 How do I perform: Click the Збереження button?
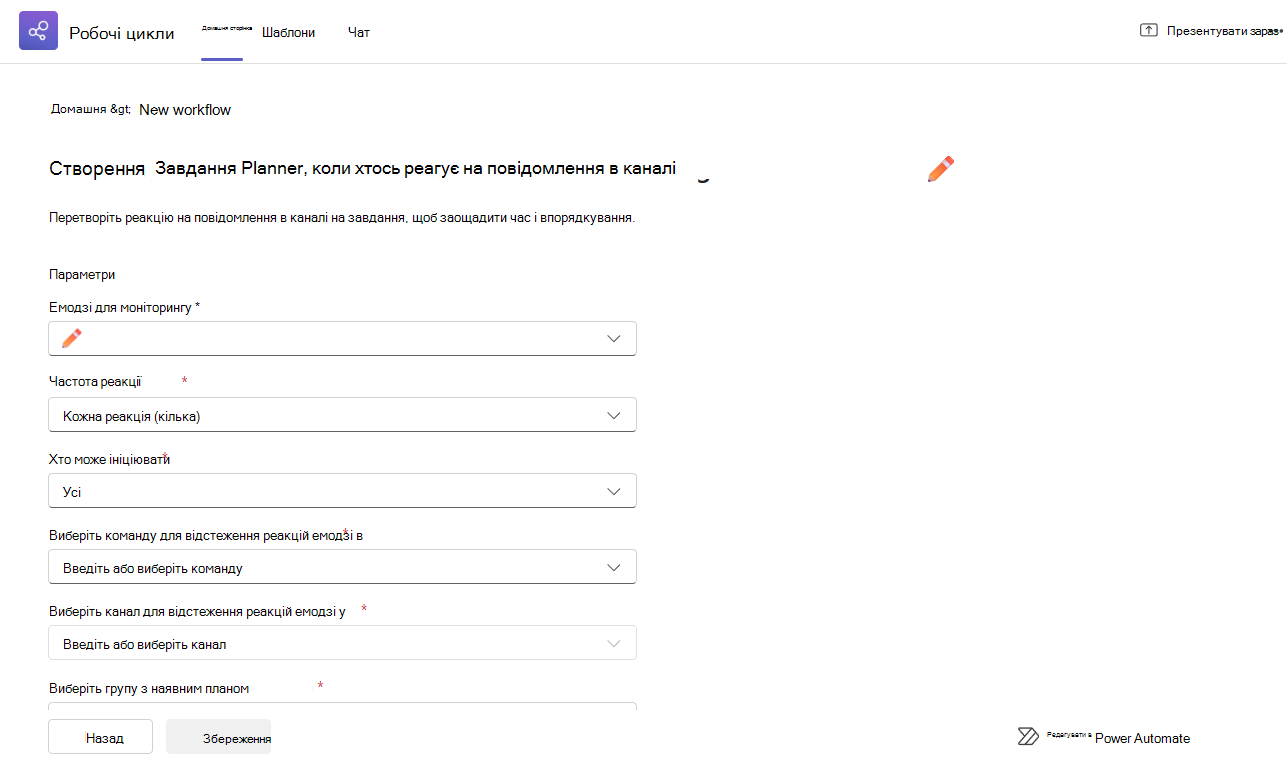[218, 737]
